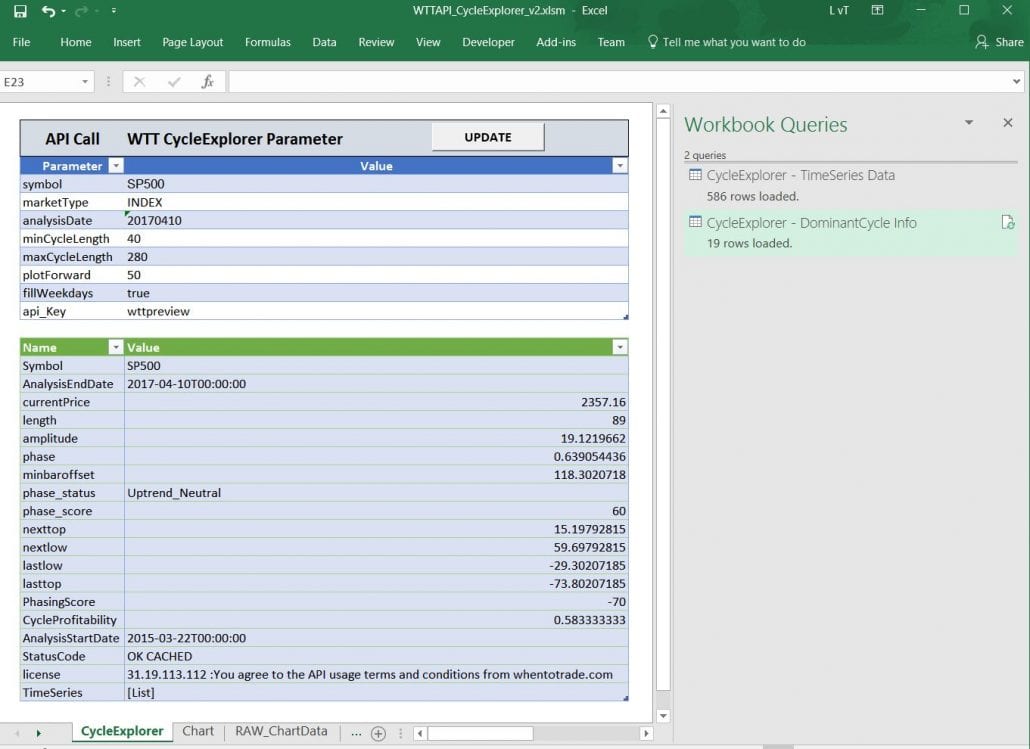Screen dimensions: 1030x749
Task: Click inside the Name Box showing E23
Action: coord(40,83)
